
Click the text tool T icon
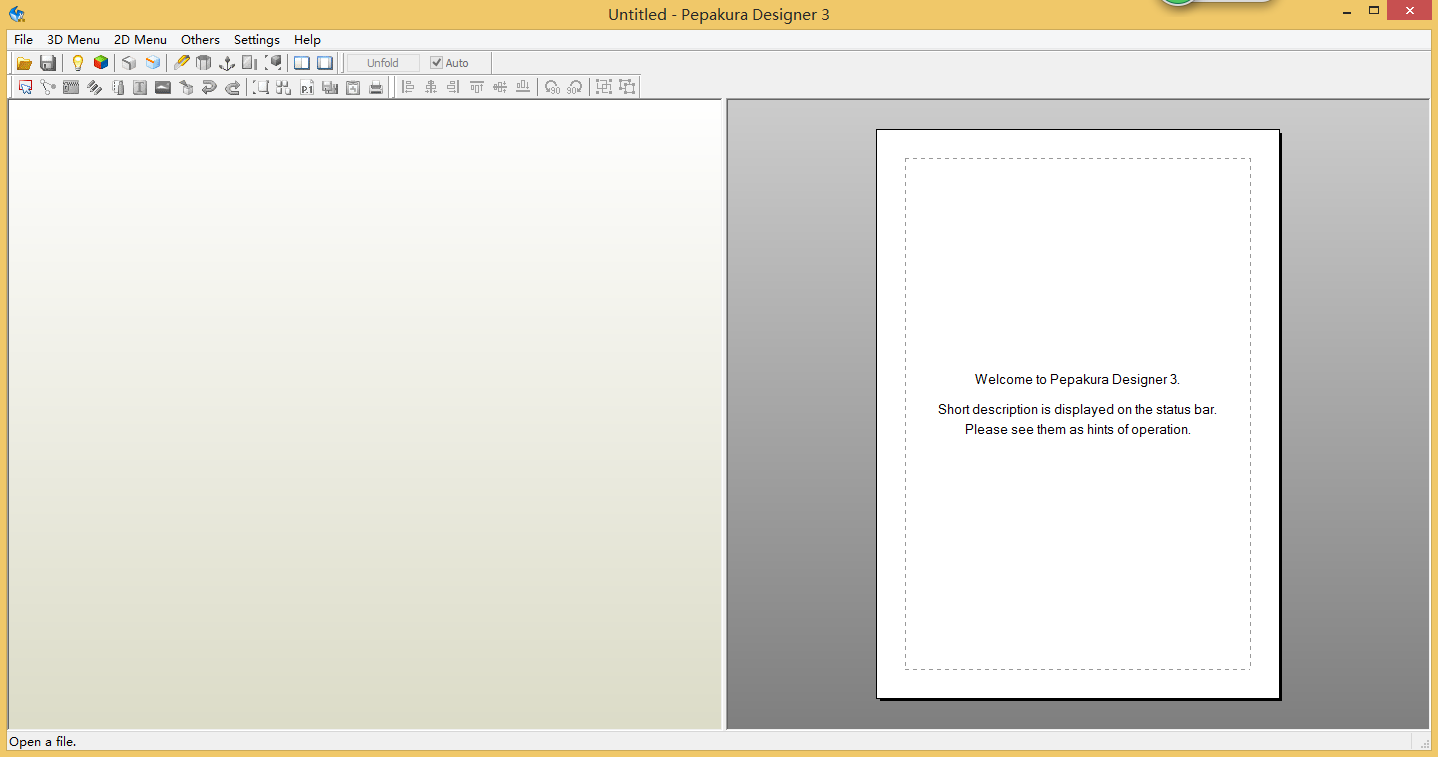pos(140,87)
